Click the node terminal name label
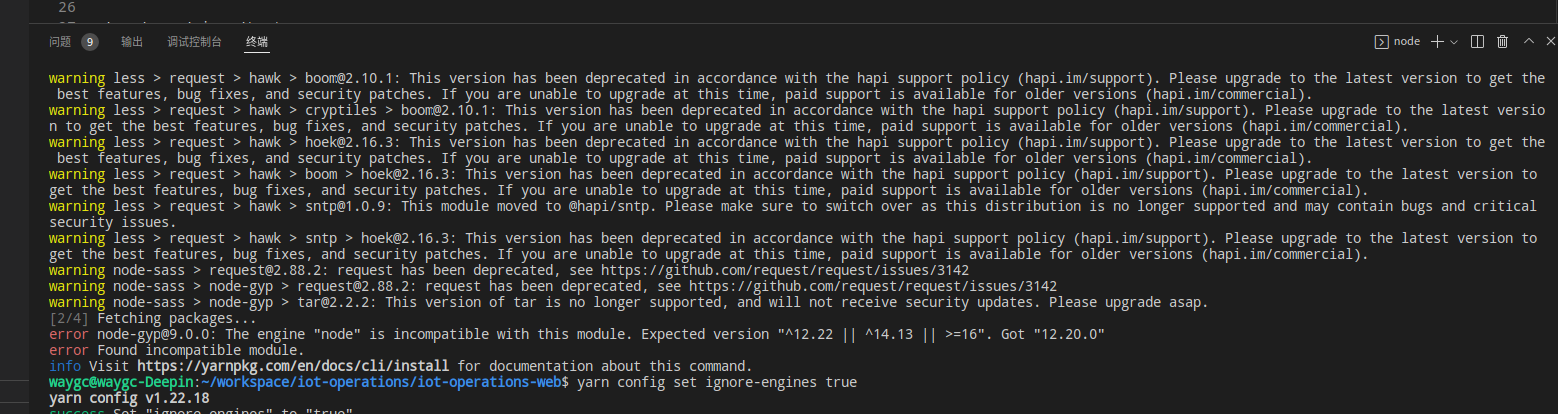1558x414 pixels. tap(1407, 41)
